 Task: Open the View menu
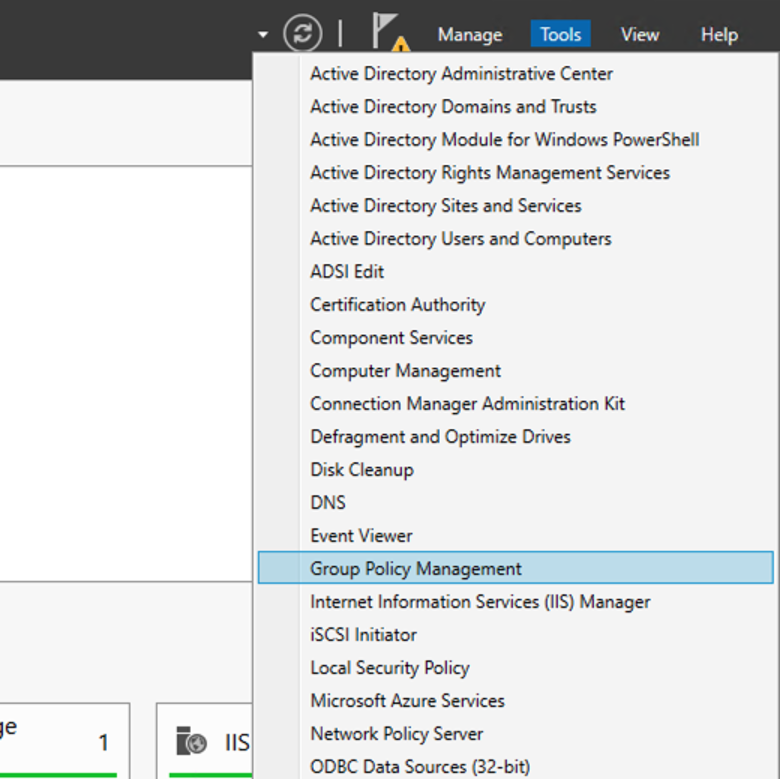[639, 34]
